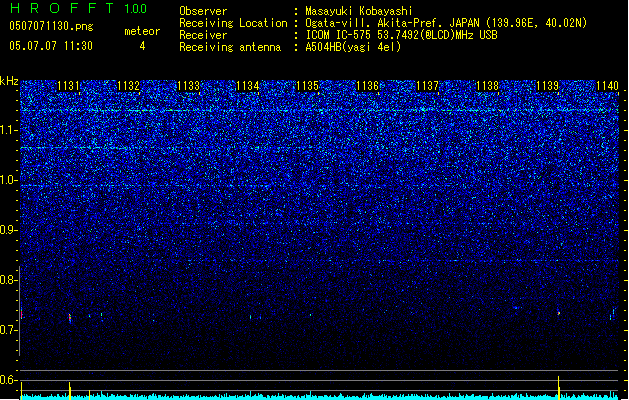This screenshot has height=400, width=629.
Task: Click time marker 1136
Action: coord(367,86)
